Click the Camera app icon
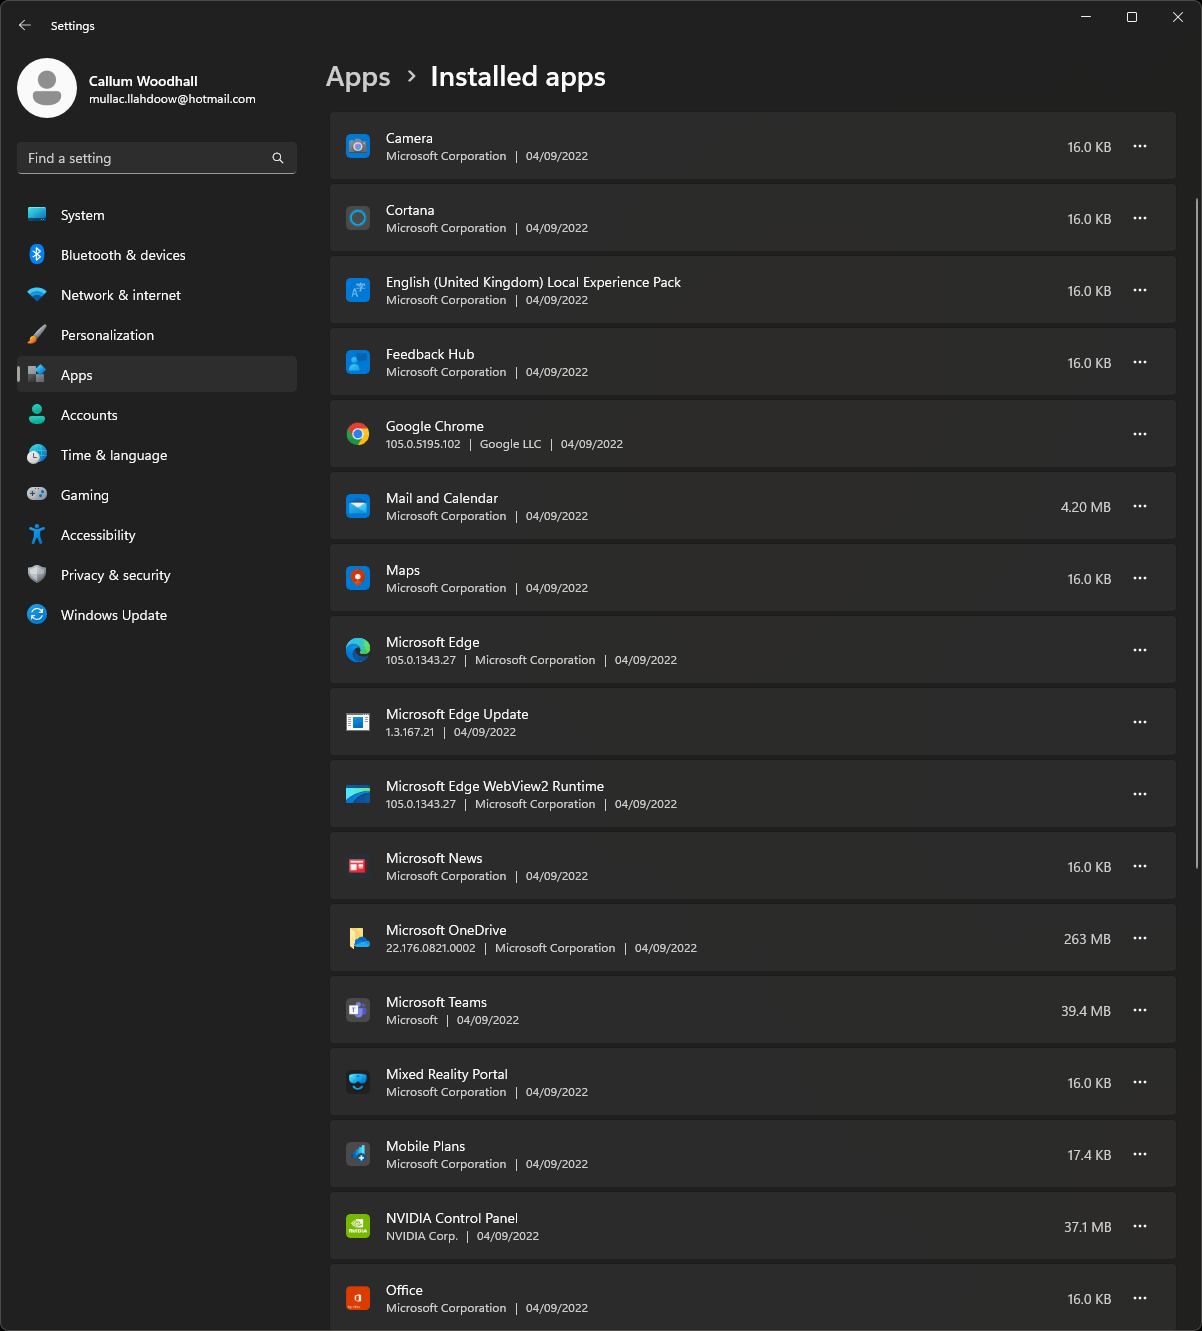 (x=358, y=146)
